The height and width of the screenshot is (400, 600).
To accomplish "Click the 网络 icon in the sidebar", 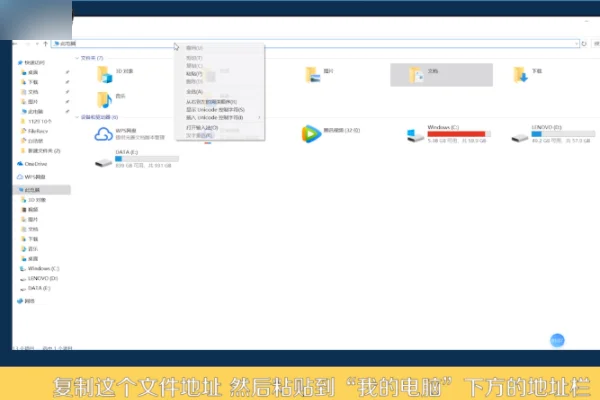I will [20, 301].
